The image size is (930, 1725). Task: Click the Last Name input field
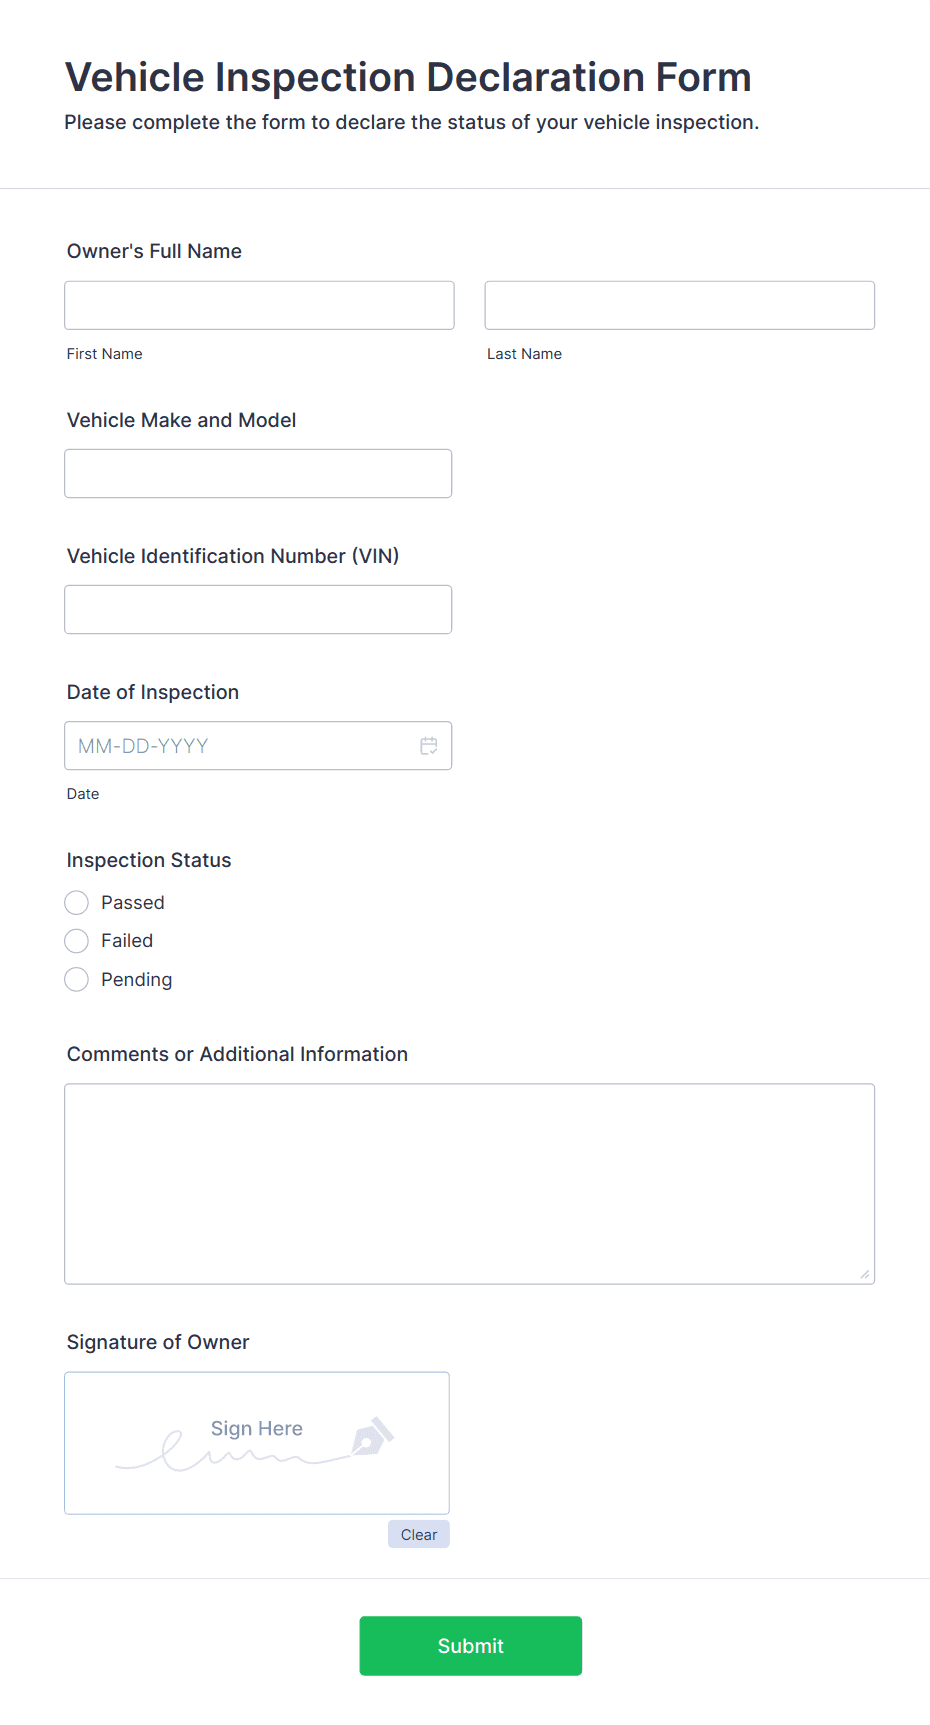click(x=679, y=305)
